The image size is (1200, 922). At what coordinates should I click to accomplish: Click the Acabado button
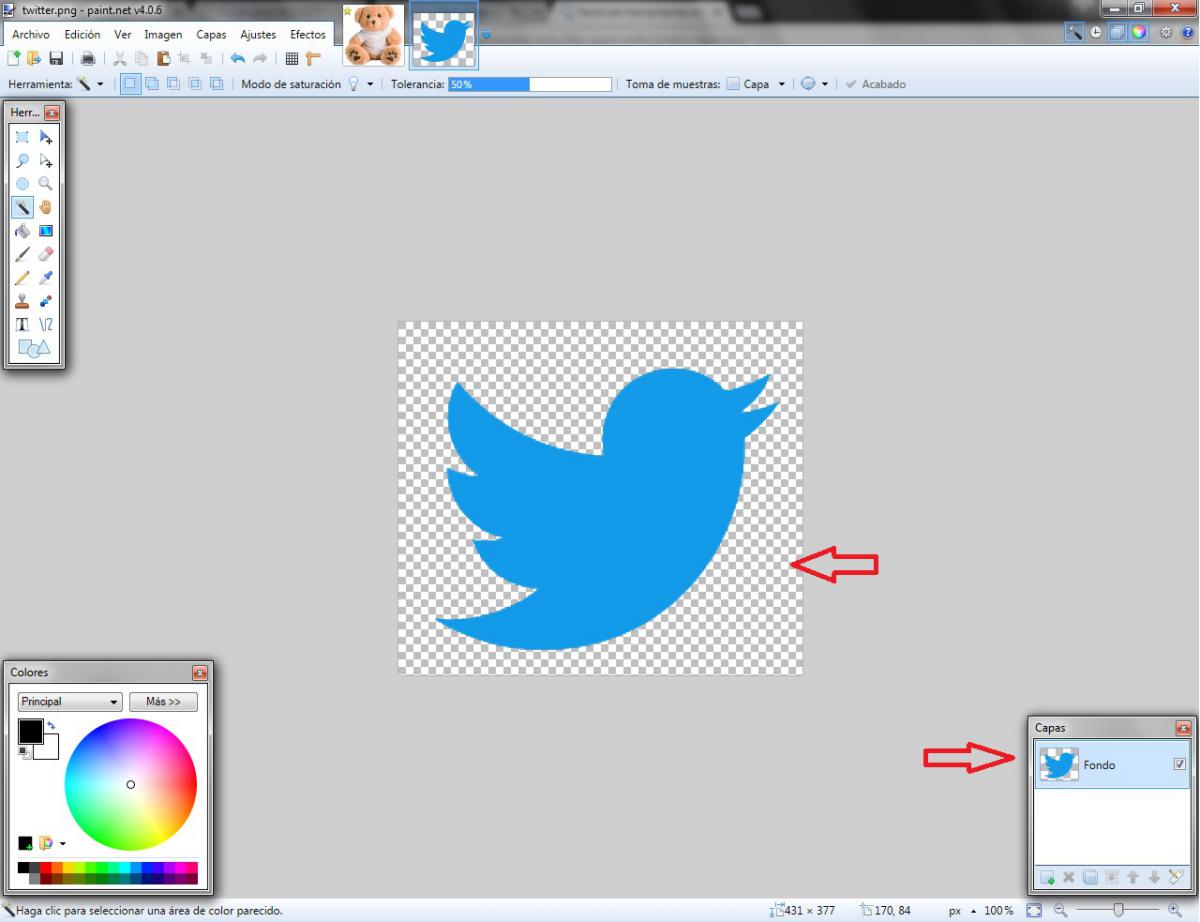[875, 84]
